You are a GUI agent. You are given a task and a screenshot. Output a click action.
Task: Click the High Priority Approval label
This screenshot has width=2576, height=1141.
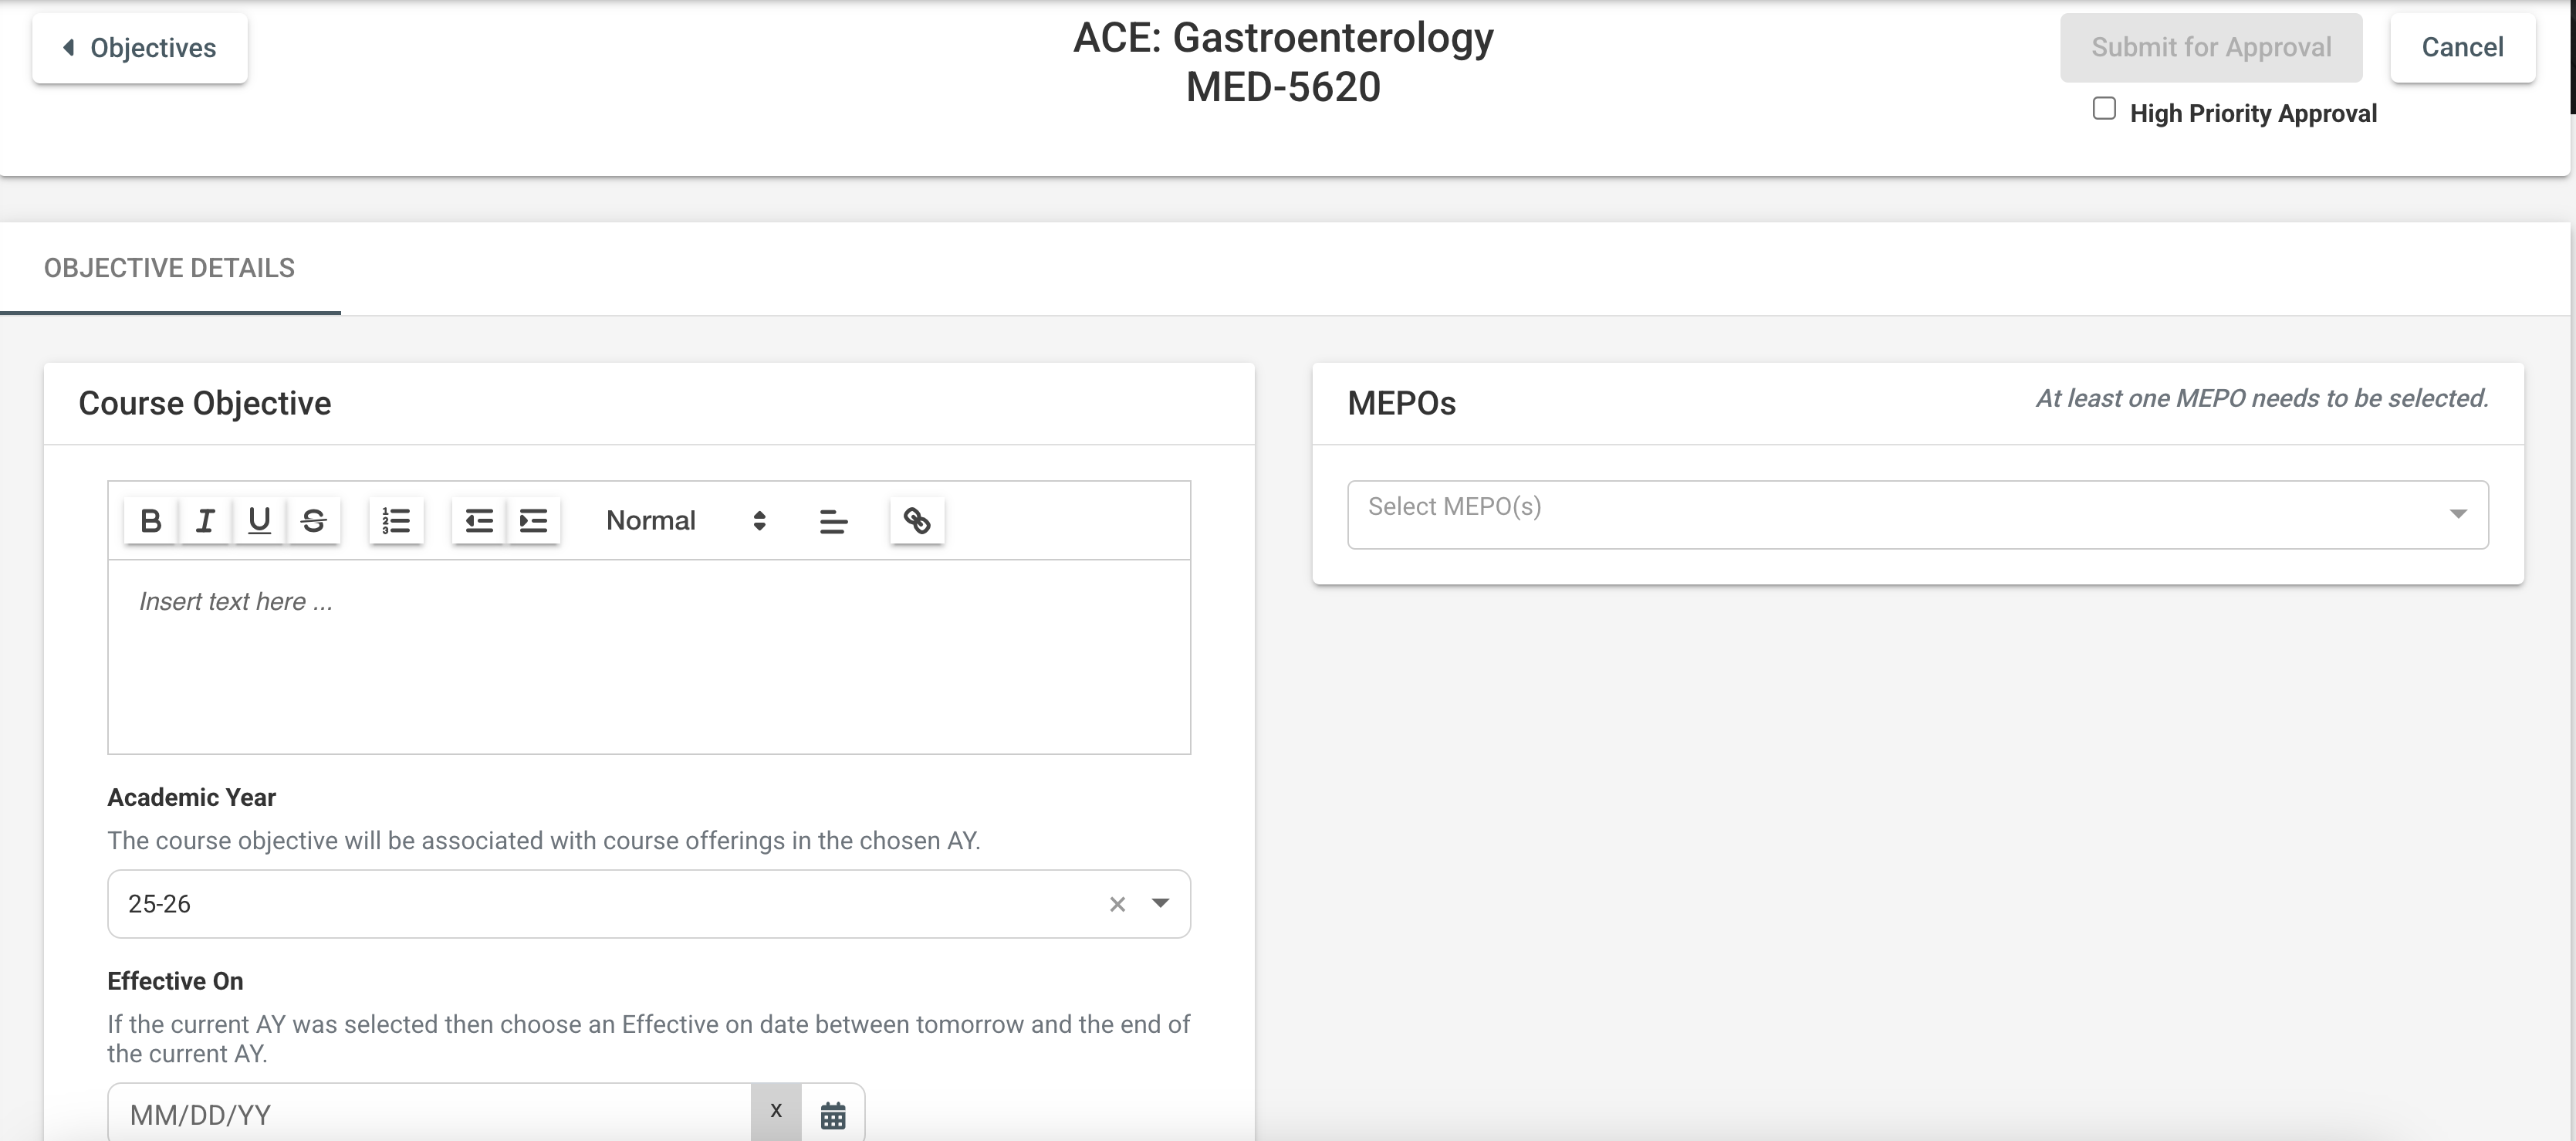[2253, 113]
